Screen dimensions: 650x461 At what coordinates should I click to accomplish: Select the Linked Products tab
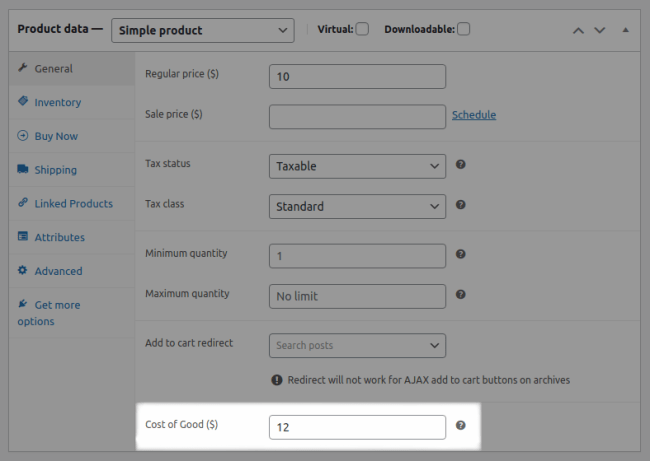(73, 203)
